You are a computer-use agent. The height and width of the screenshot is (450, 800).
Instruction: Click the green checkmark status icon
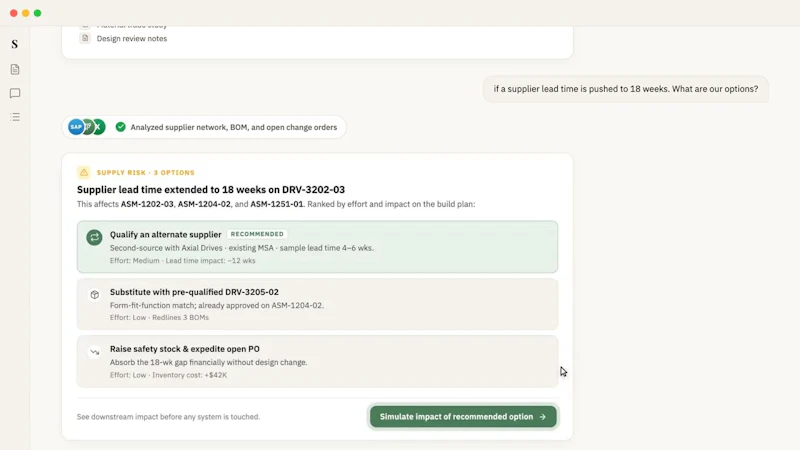click(x=120, y=127)
